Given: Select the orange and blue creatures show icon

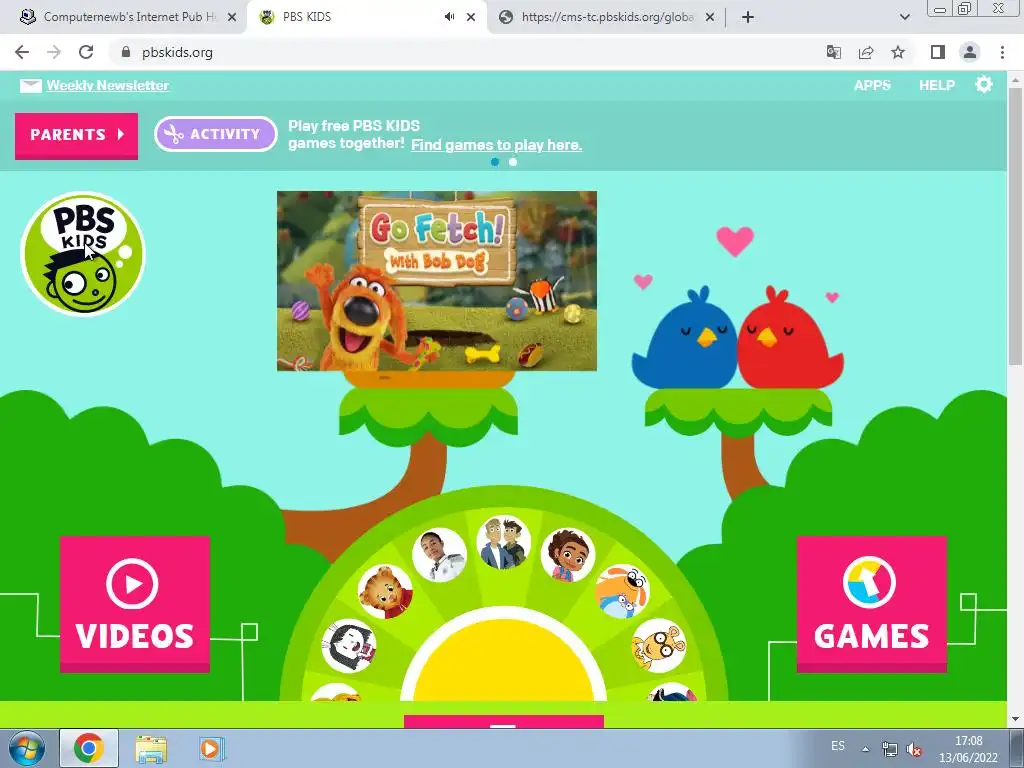Looking at the screenshot, I should point(622,592).
